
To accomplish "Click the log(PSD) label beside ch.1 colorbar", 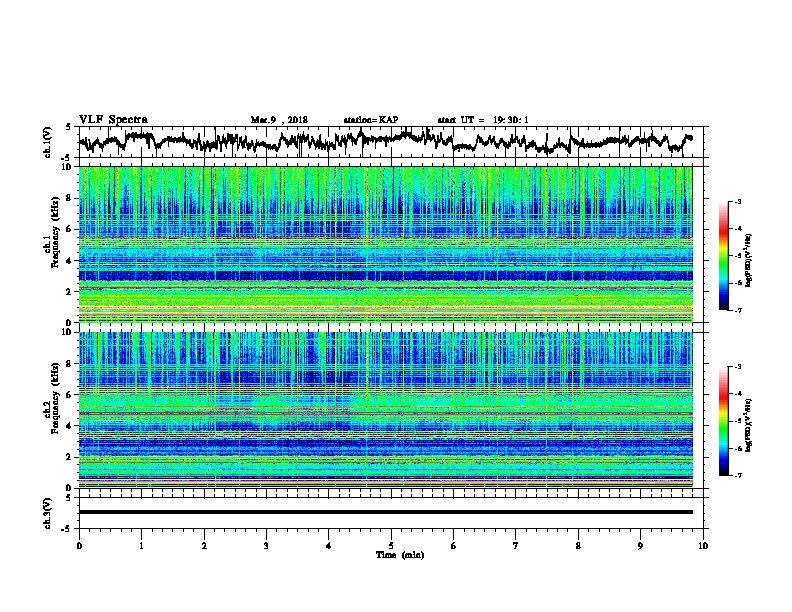I will pyautogui.click(x=749, y=261).
